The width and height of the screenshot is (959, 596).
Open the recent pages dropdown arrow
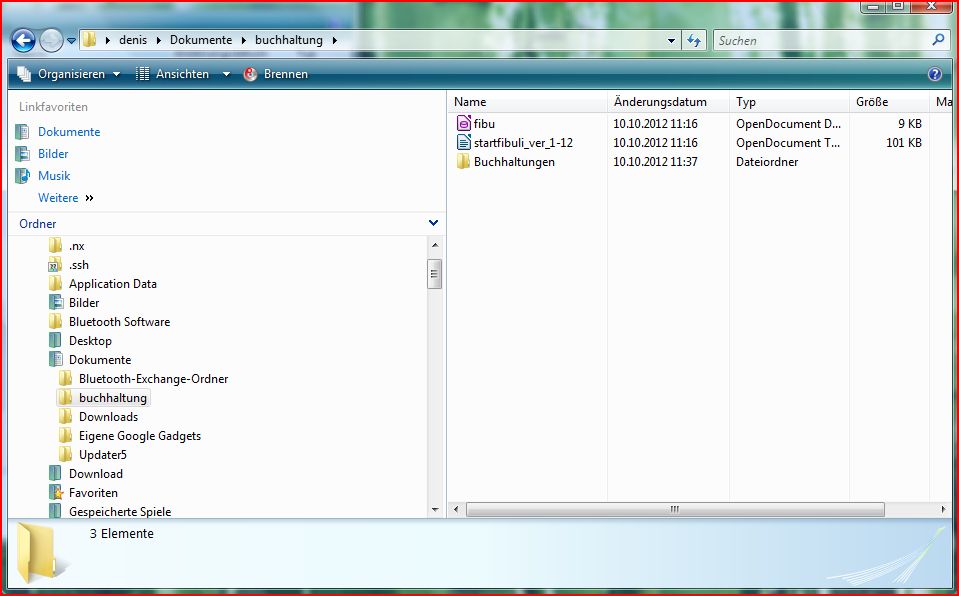[x=72, y=41]
